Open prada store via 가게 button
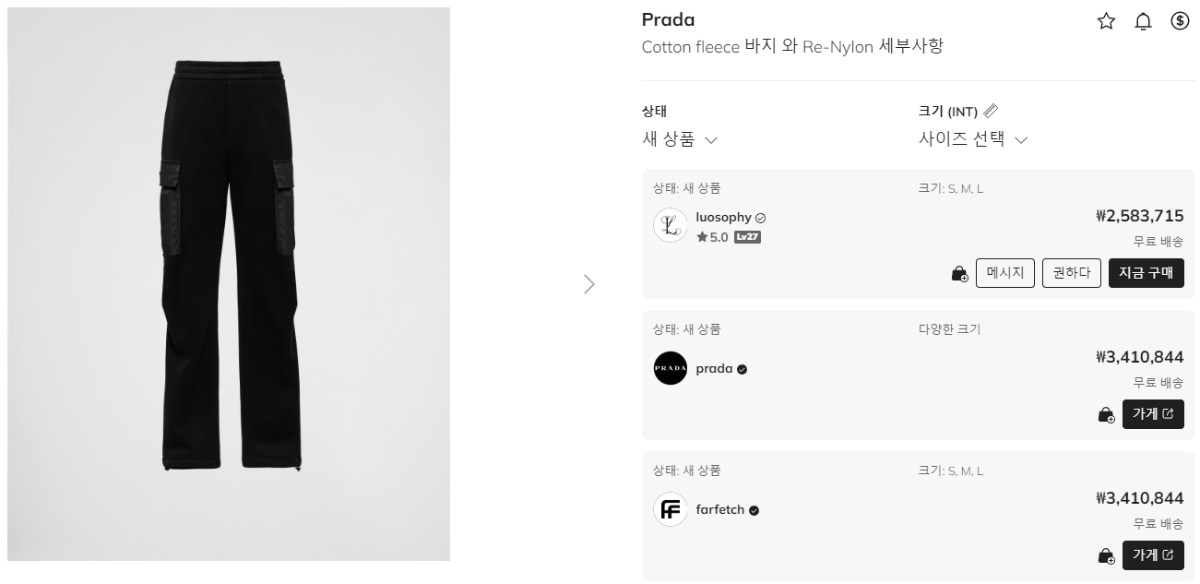The width and height of the screenshot is (1200, 584). click(1153, 414)
